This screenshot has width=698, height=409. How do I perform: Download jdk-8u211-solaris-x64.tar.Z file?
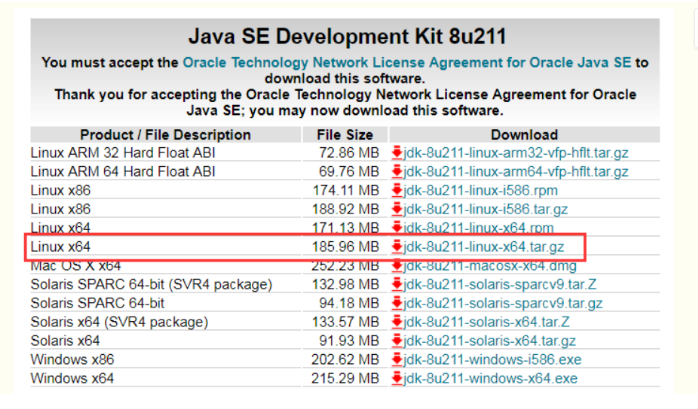(487, 322)
